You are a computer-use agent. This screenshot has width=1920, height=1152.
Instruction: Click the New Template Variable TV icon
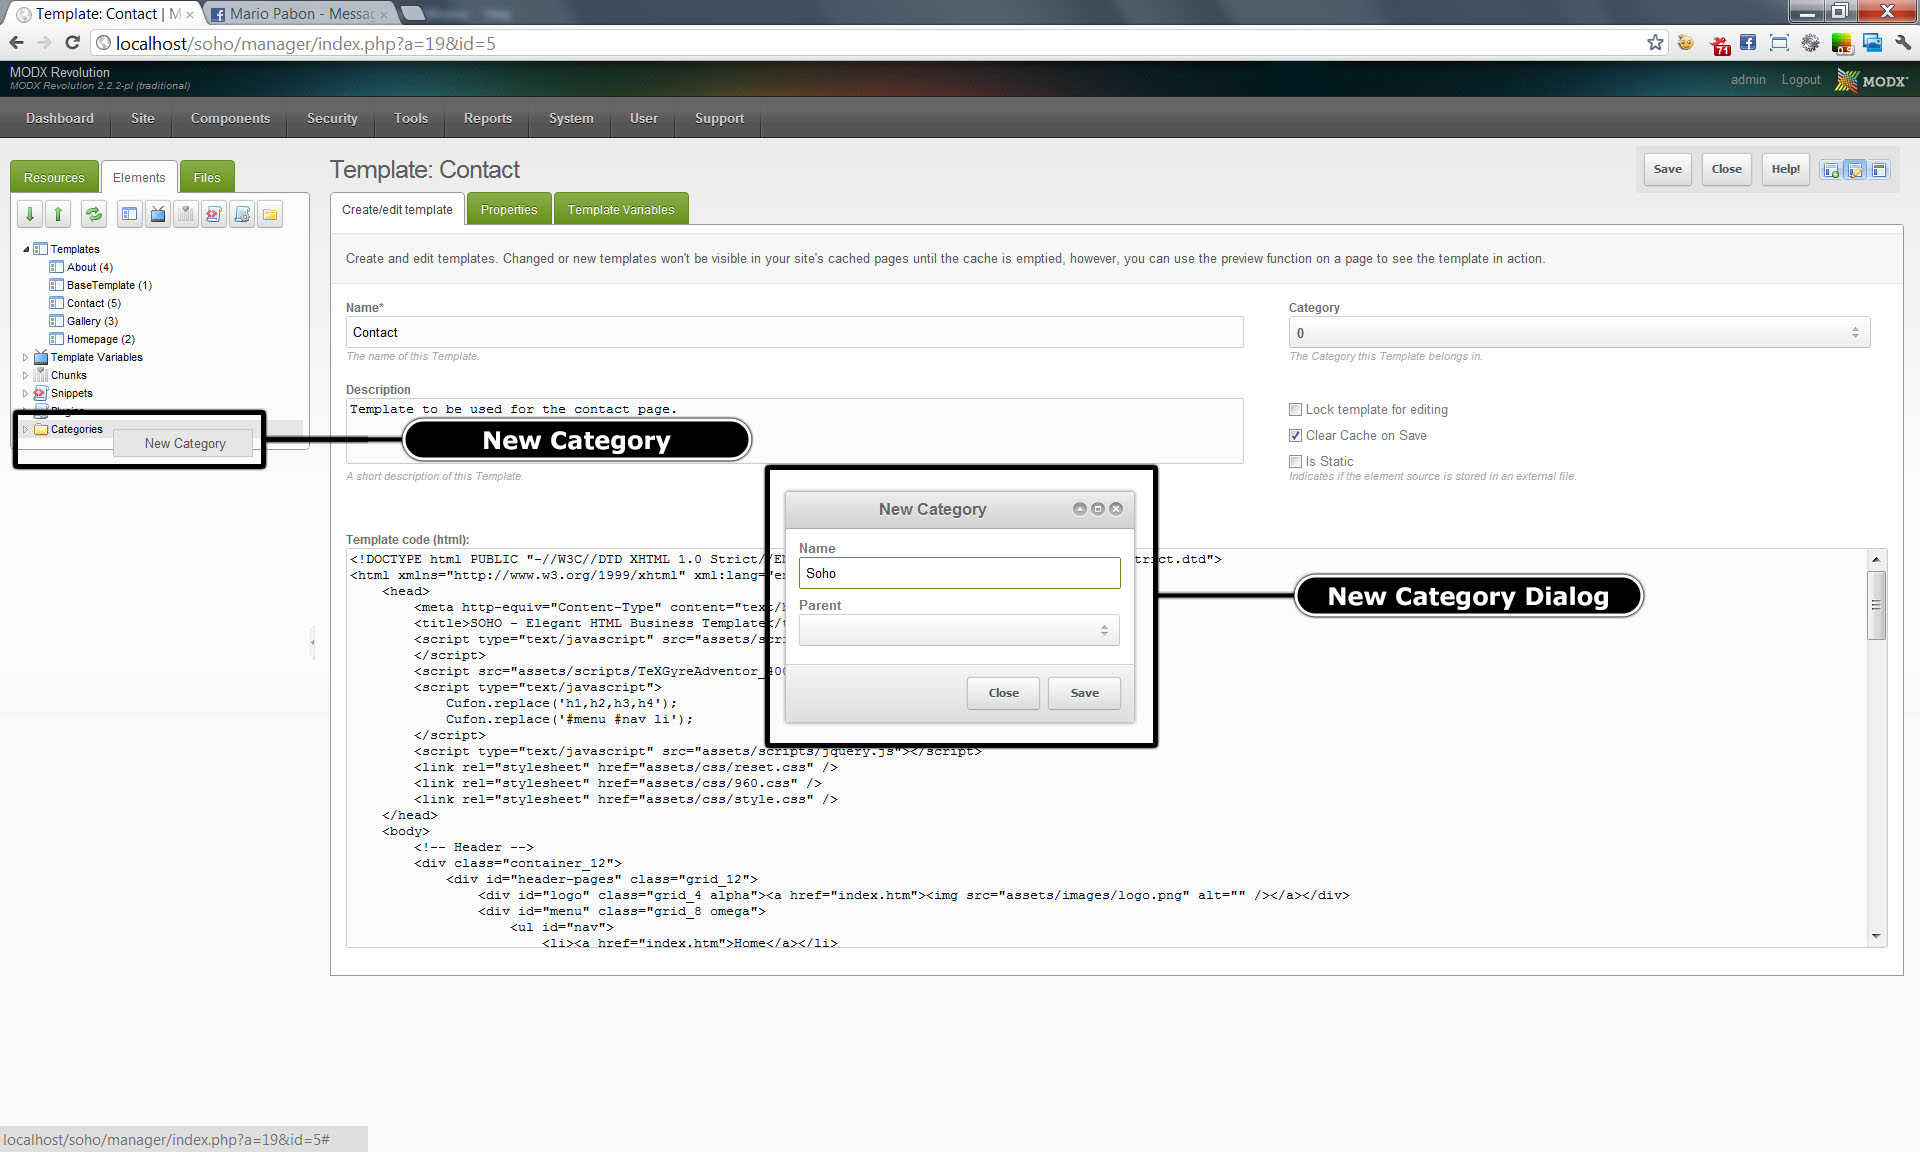[158, 213]
